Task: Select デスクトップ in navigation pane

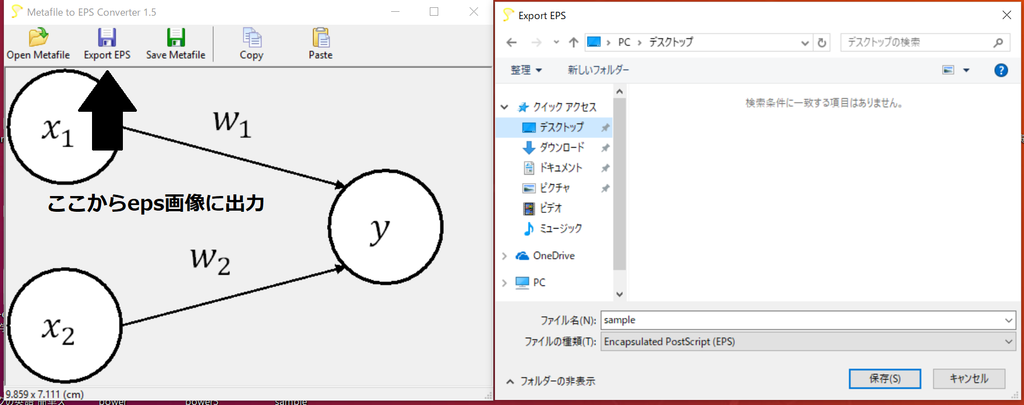Action: point(554,127)
